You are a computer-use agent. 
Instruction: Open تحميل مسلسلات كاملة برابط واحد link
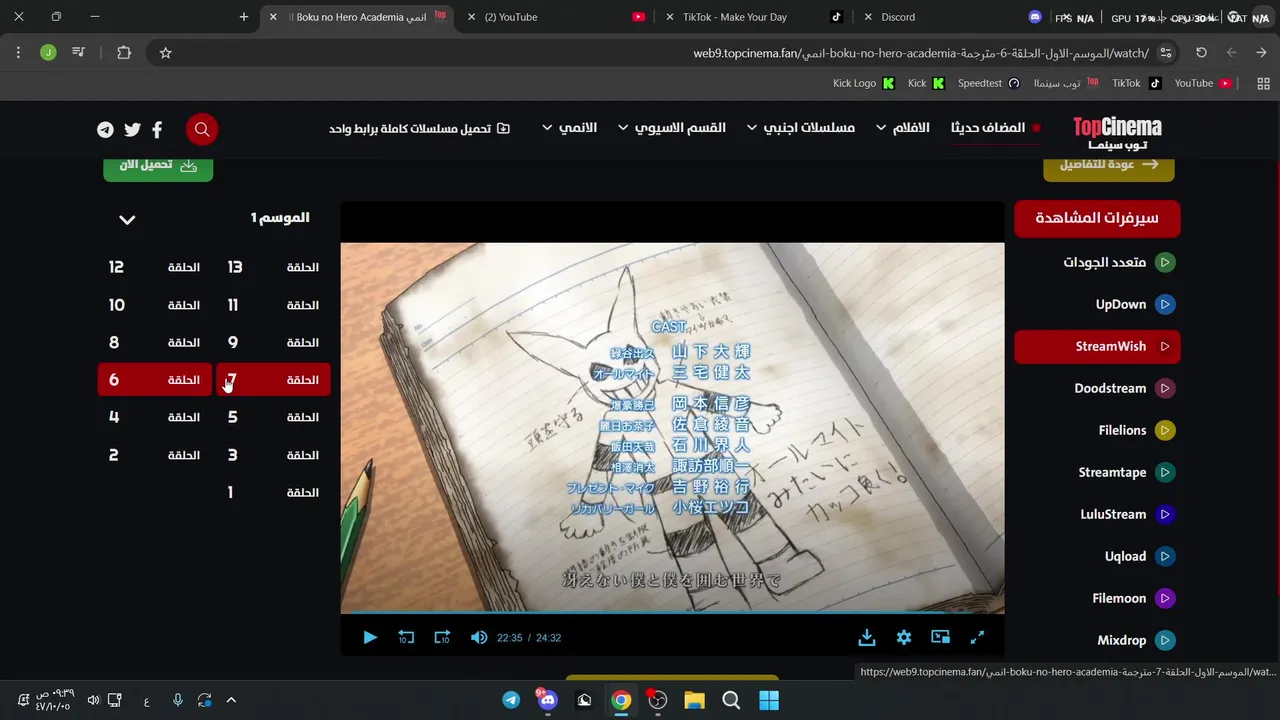point(419,129)
